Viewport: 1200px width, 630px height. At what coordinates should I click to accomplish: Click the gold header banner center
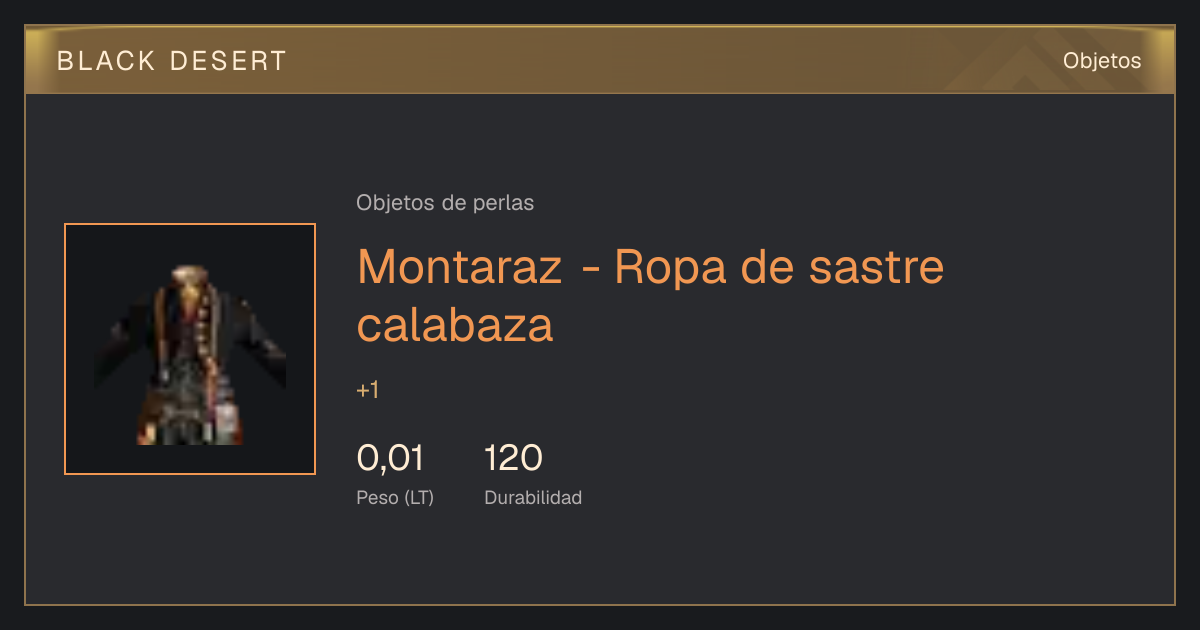pos(600,60)
